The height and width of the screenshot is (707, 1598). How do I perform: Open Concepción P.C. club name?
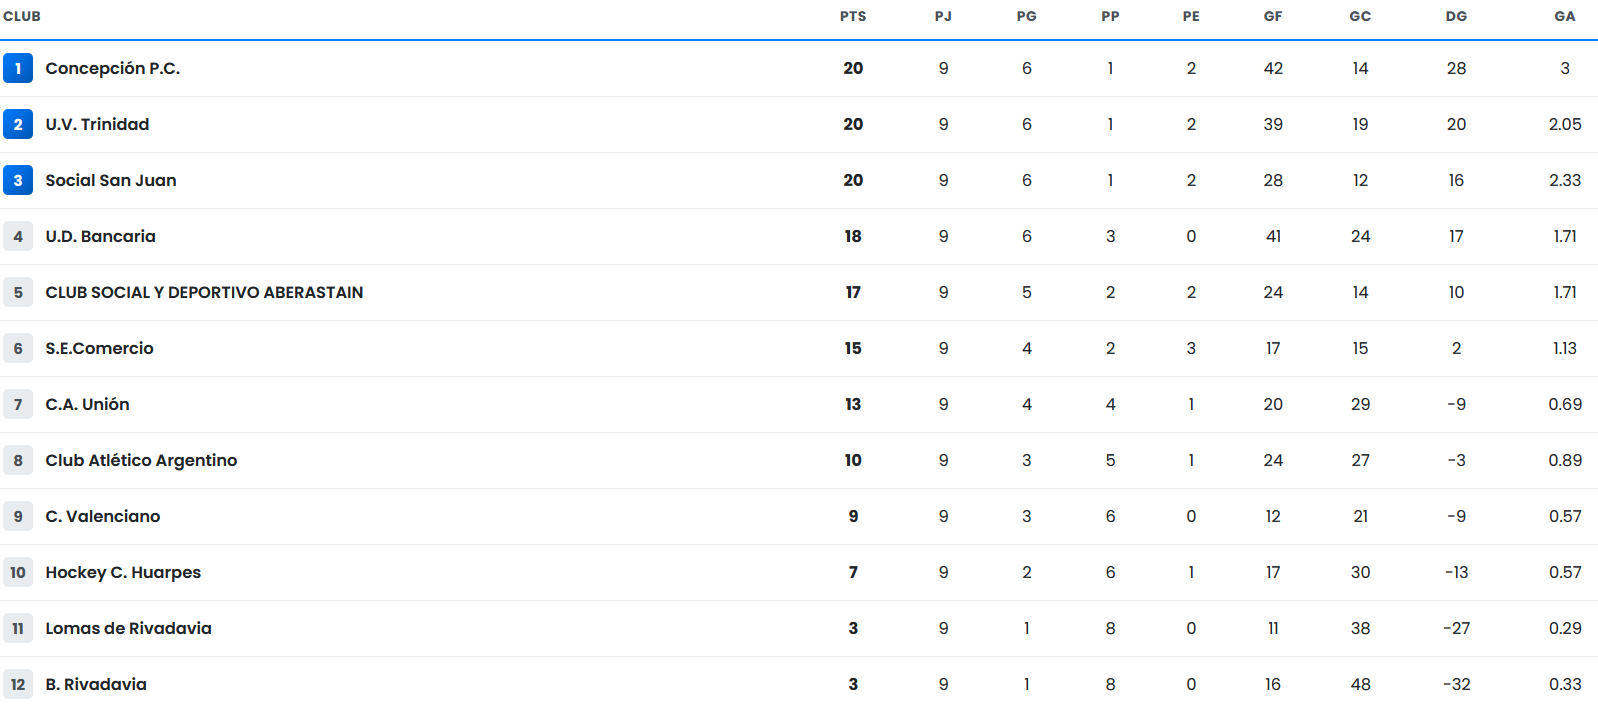click(113, 68)
